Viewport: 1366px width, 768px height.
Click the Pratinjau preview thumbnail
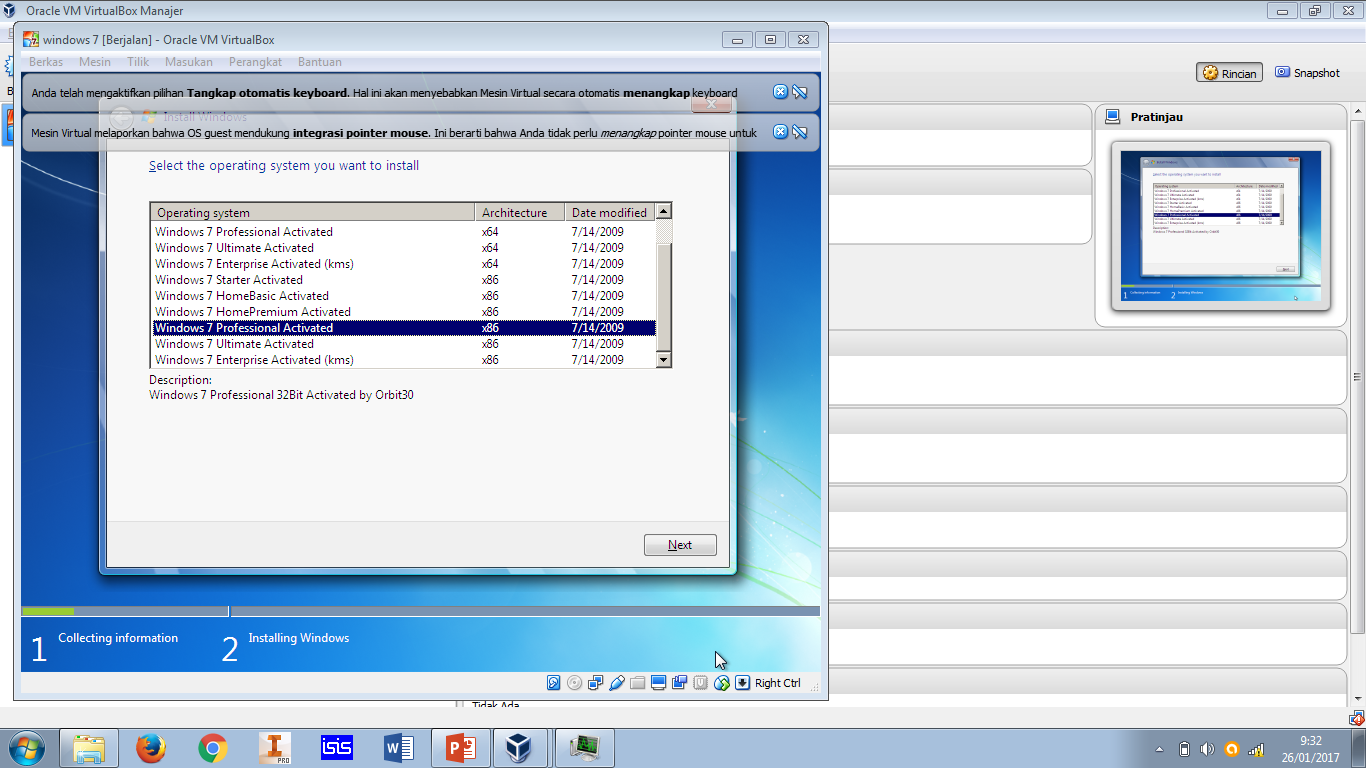coord(1221,226)
